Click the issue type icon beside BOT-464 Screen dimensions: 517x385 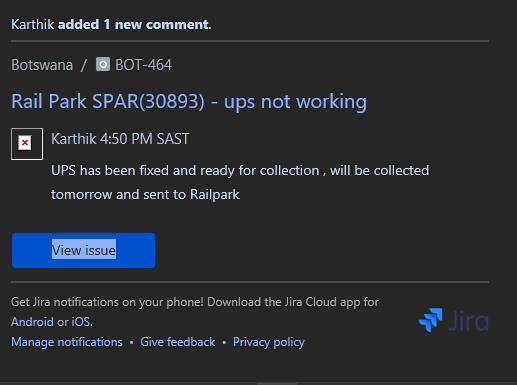(x=103, y=64)
